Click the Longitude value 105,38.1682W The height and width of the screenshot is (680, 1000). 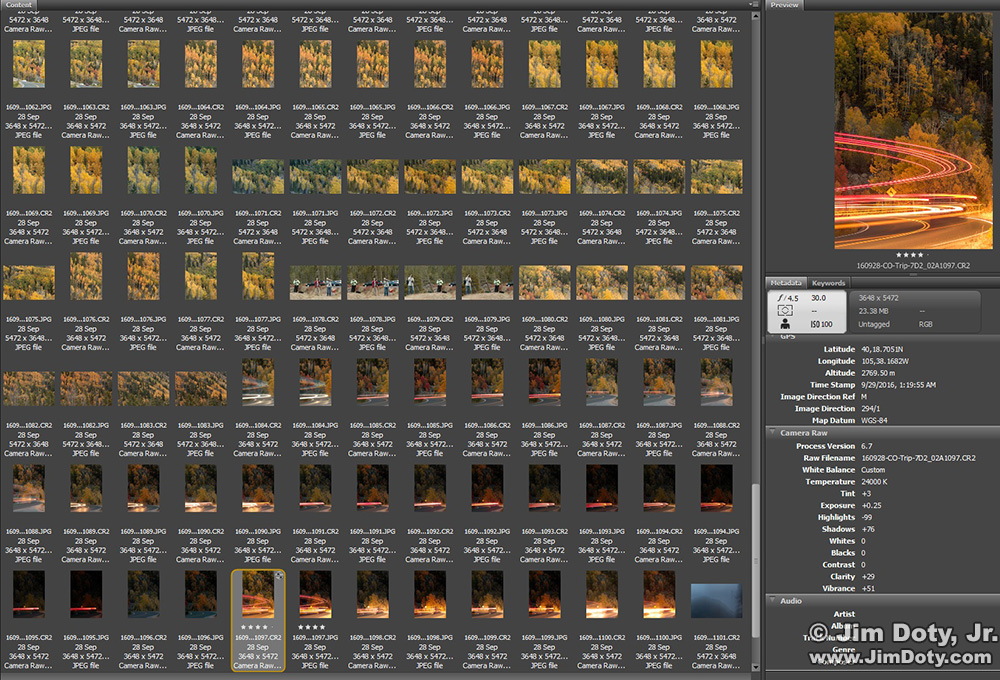click(x=885, y=361)
